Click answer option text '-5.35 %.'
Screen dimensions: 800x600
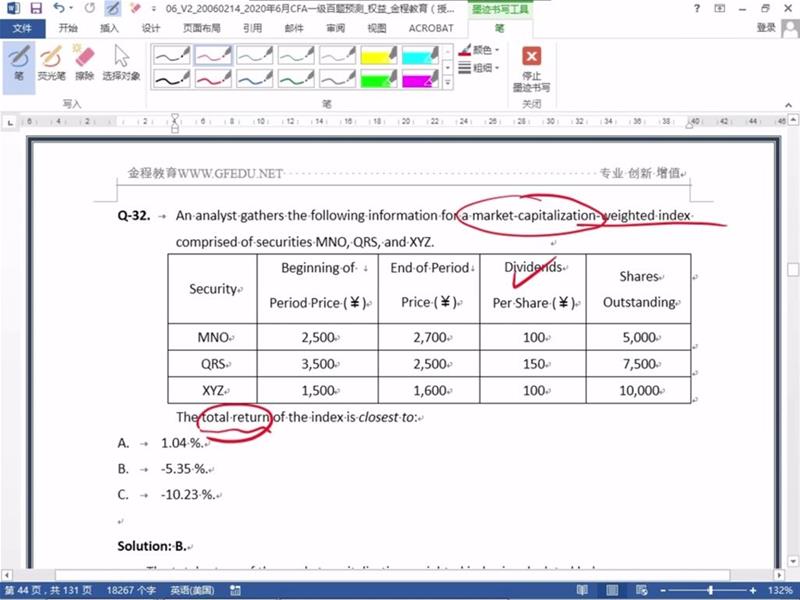(184, 468)
